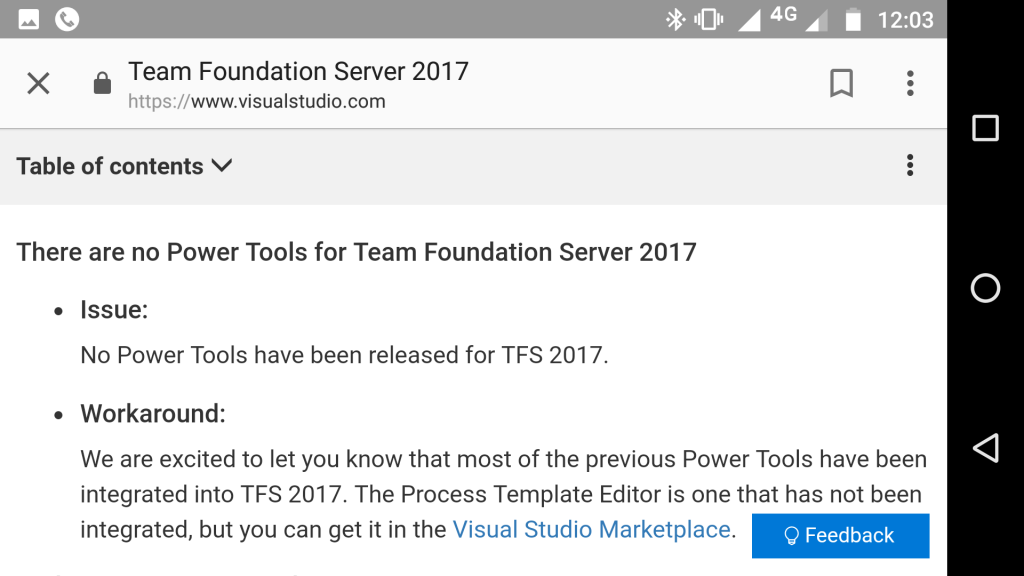Image resolution: width=1024 pixels, height=576 pixels.
Task: Expand the Table of contents dropdown
Action: [x=124, y=166]
